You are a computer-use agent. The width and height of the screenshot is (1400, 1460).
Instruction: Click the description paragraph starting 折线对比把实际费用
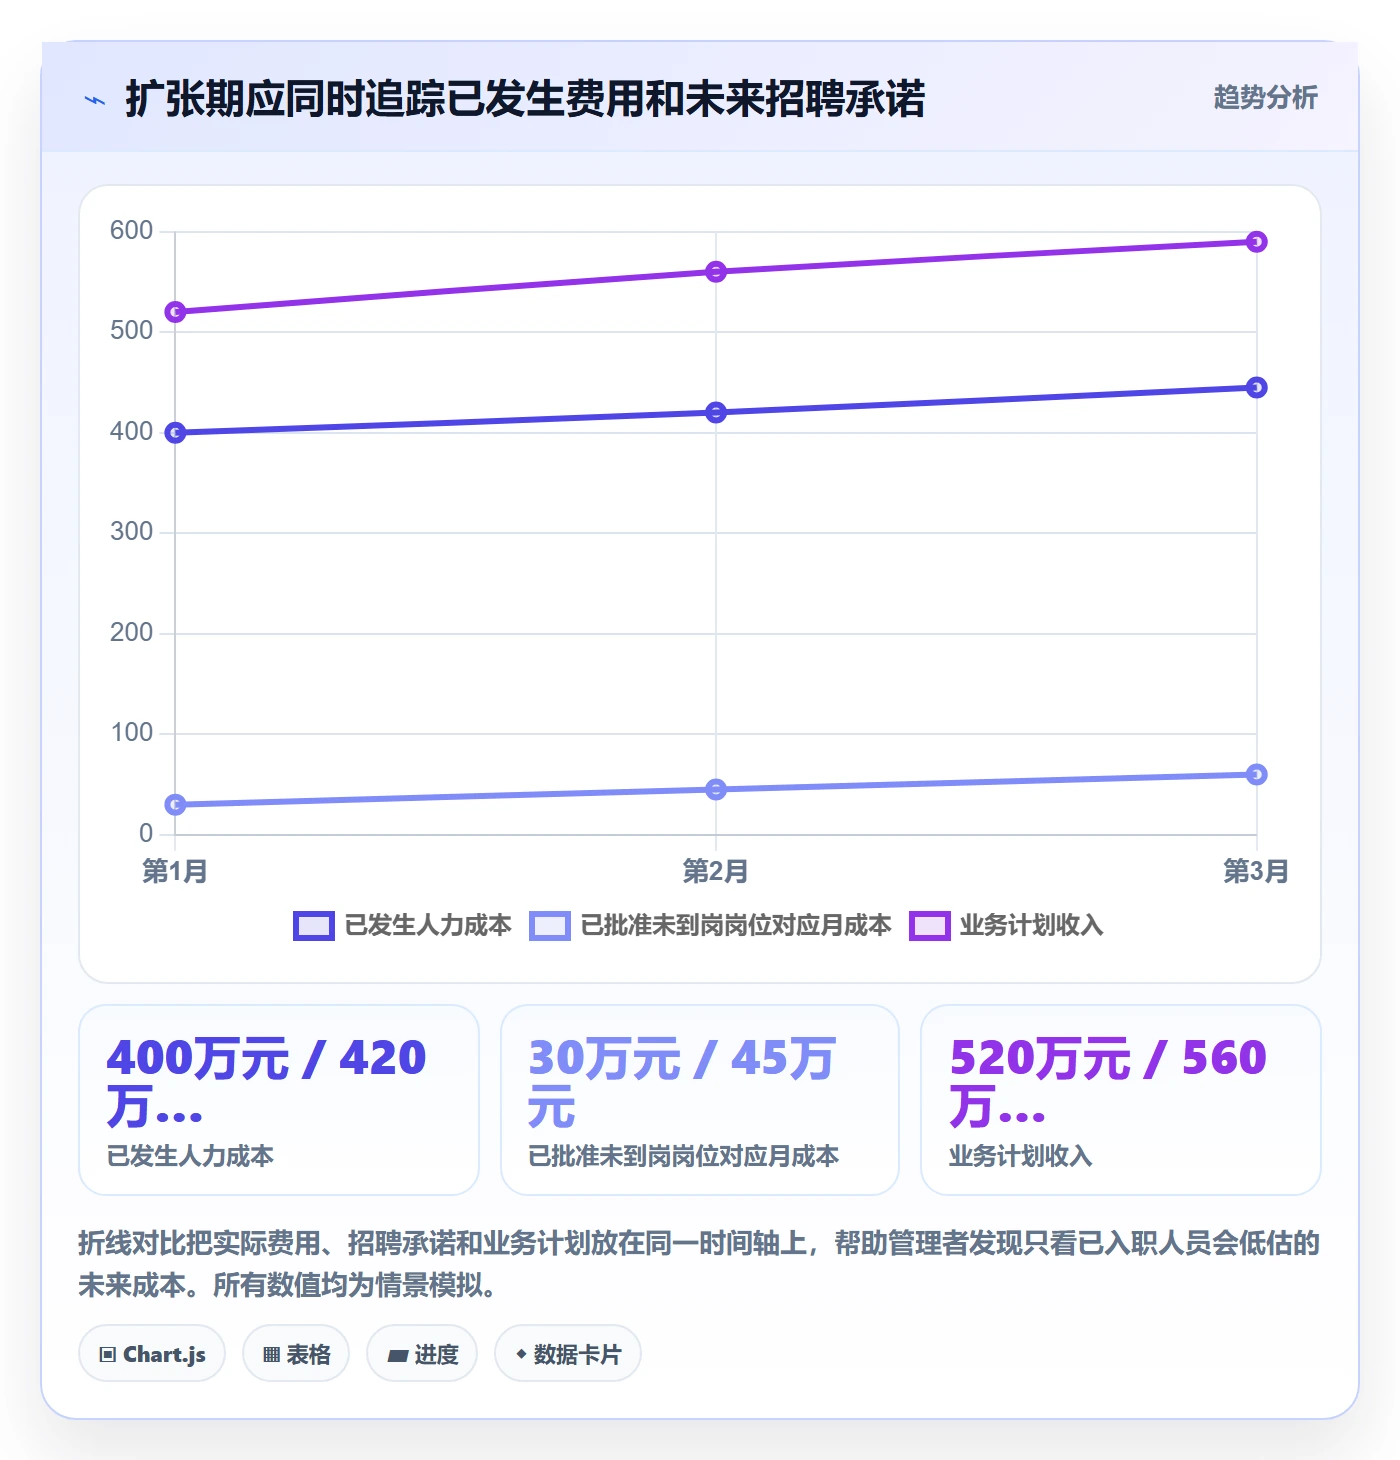699,1264
